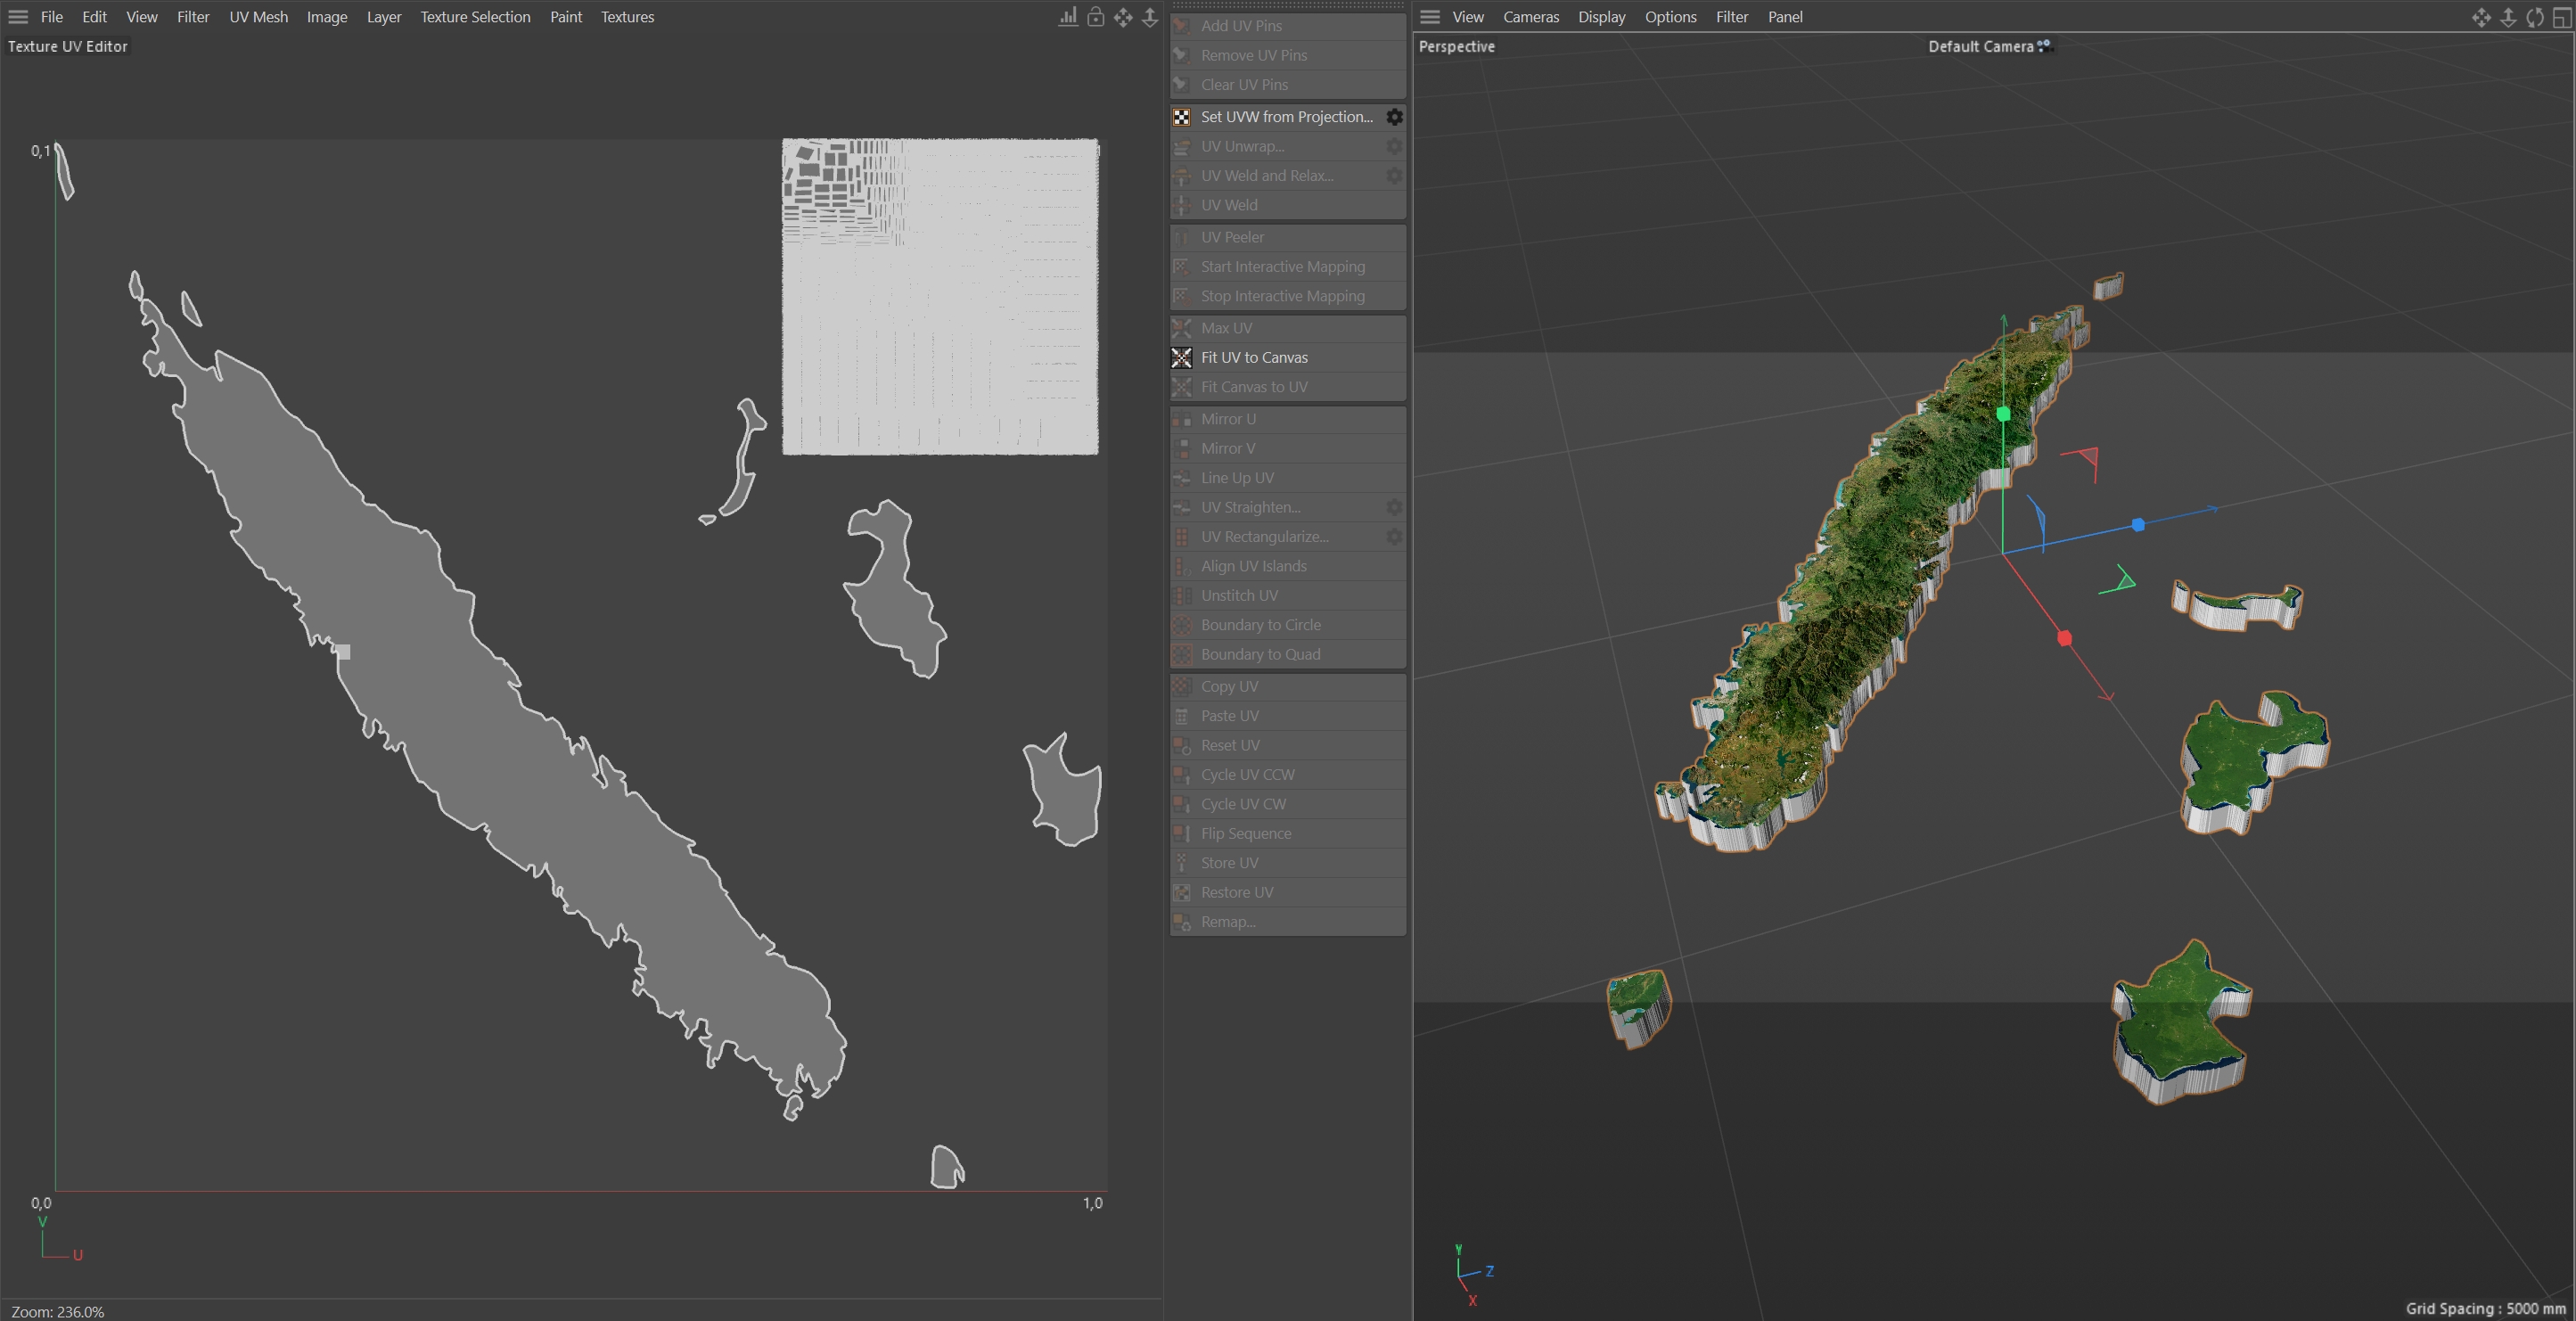Click Set UVW from Projection command
The height and width of the screenshot is (1321, 2576).
coord(1286,117)
